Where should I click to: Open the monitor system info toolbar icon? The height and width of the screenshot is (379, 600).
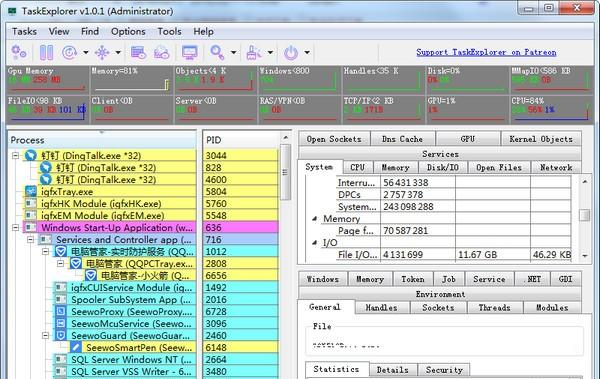pos(190,52)
